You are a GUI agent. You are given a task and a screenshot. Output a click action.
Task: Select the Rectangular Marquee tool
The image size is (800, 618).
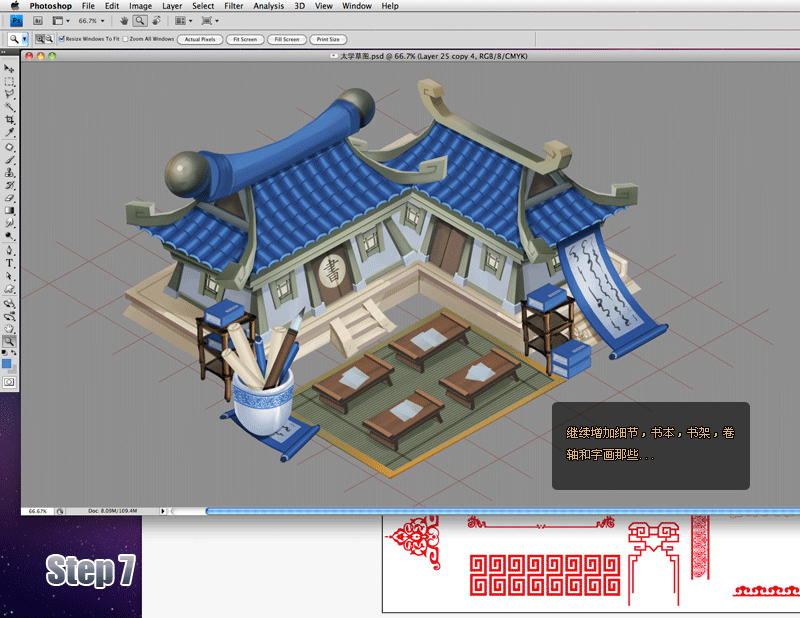coord(9,82)
